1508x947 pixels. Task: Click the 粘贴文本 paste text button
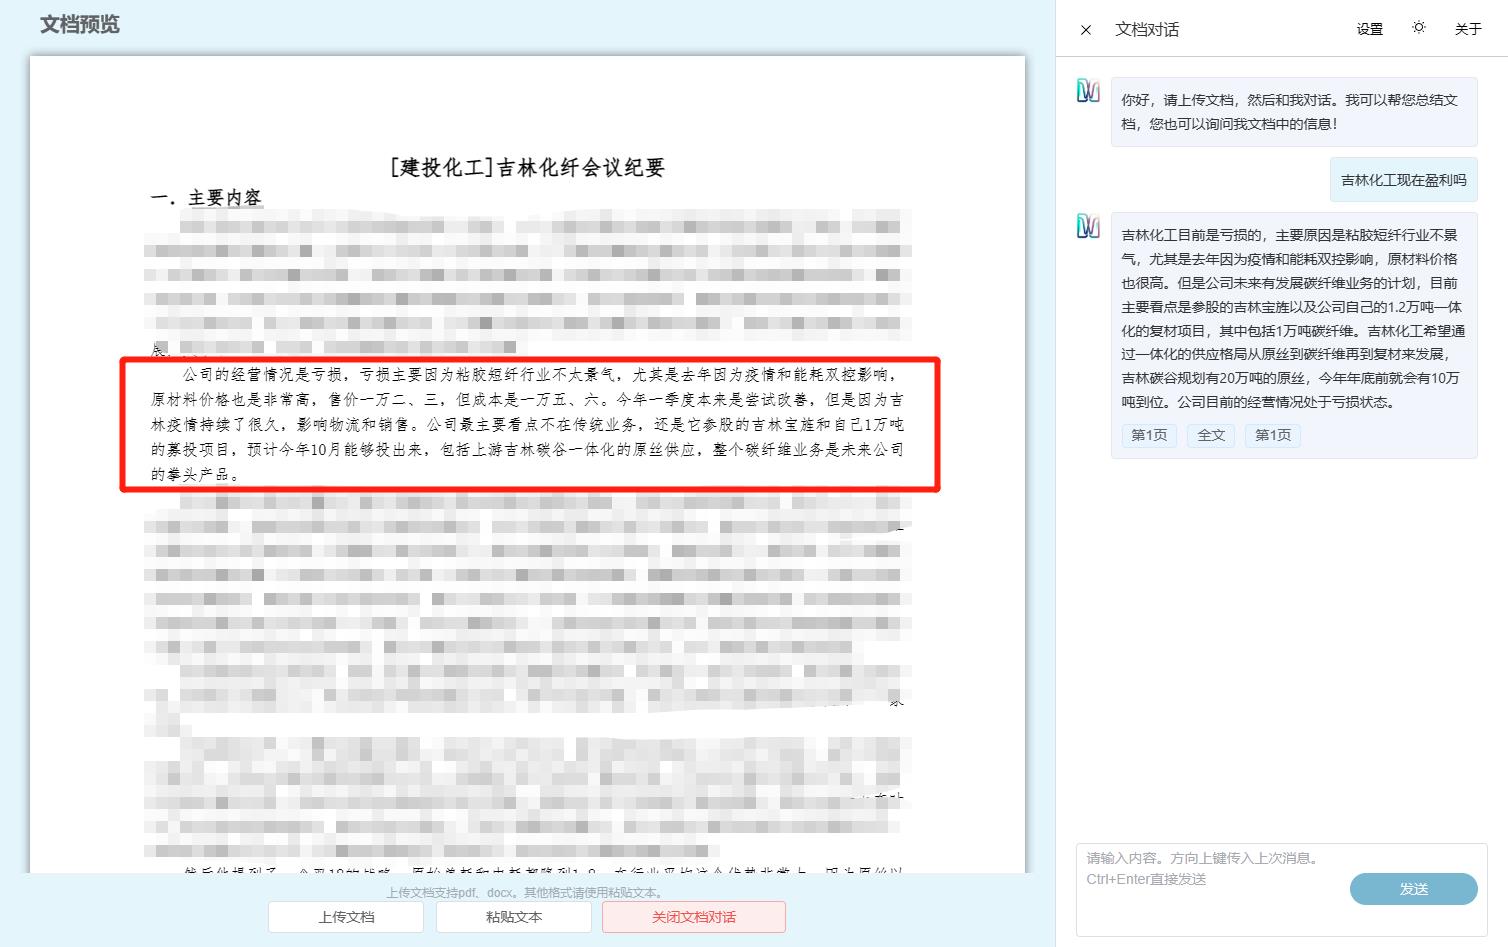514,917
